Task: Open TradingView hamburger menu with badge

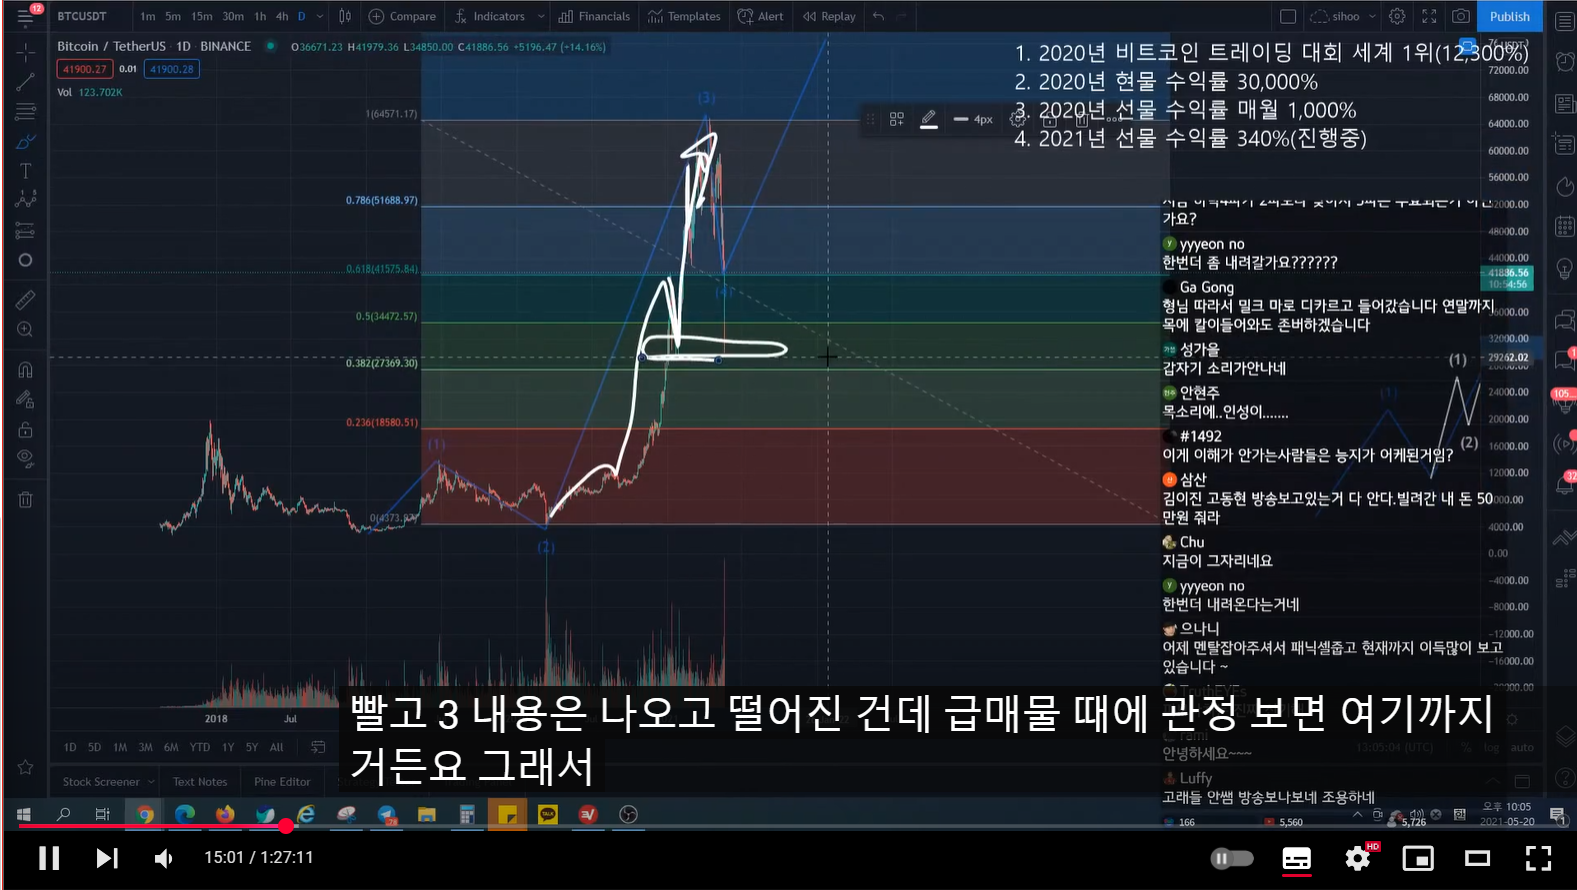Action: 26,16
